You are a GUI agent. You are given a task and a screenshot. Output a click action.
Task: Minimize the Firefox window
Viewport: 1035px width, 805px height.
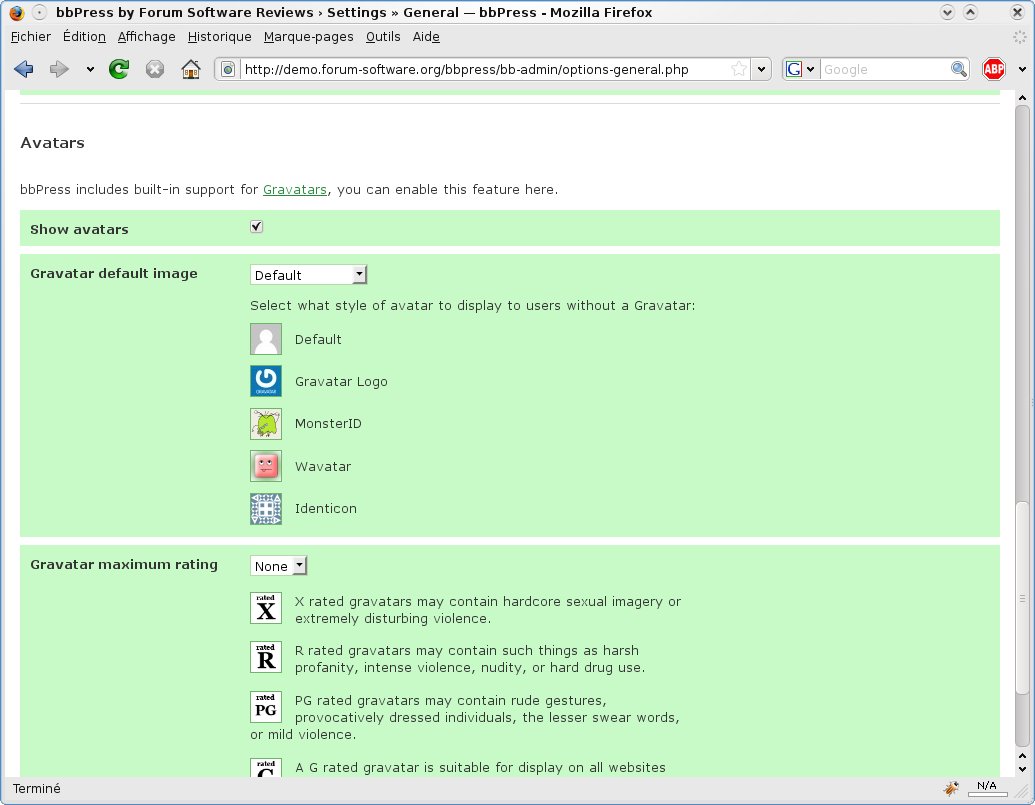point(947,12)
